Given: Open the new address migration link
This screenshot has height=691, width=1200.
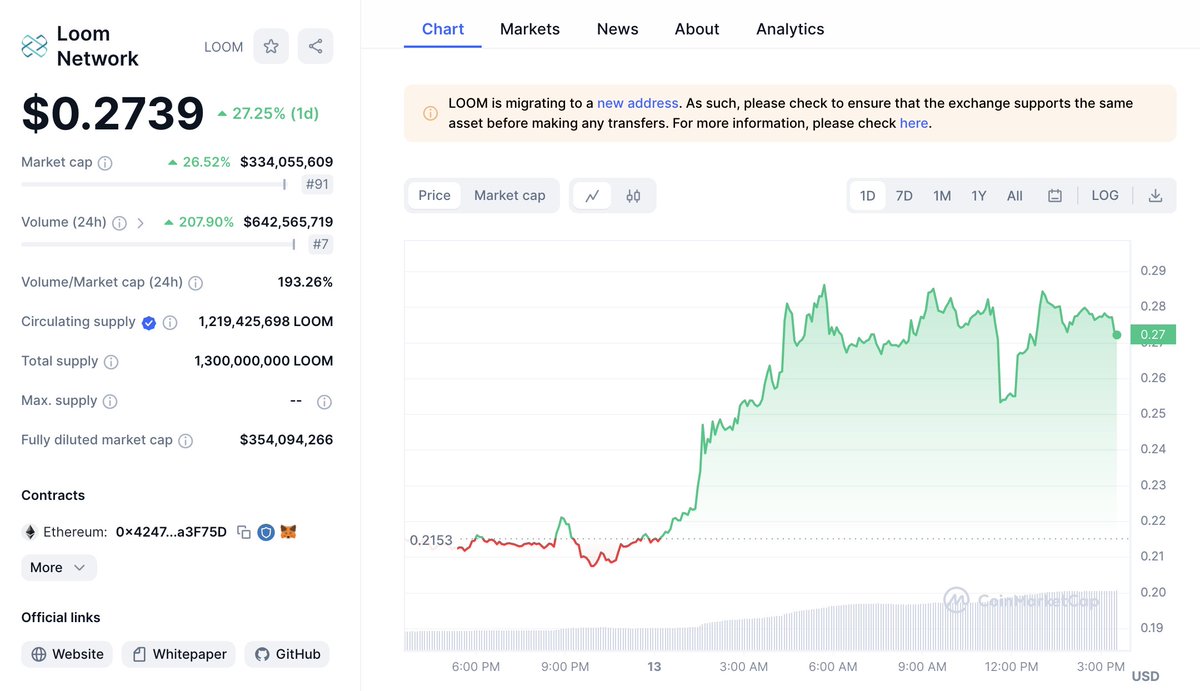Looking at the screenshot, I should 637,102.
